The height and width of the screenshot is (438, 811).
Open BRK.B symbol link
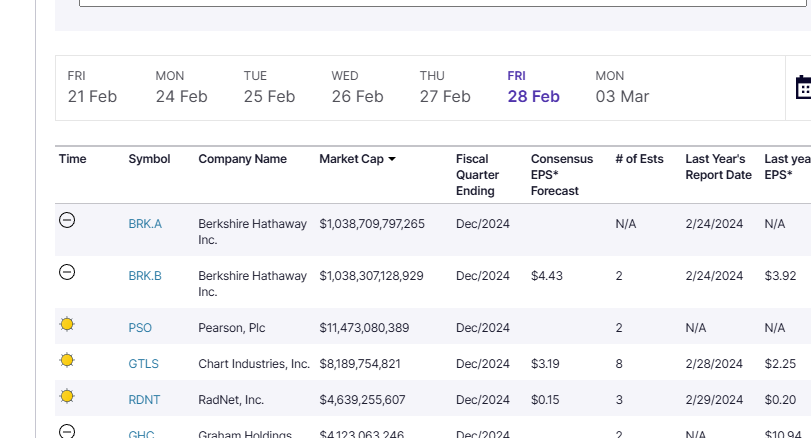pos(145,276)
